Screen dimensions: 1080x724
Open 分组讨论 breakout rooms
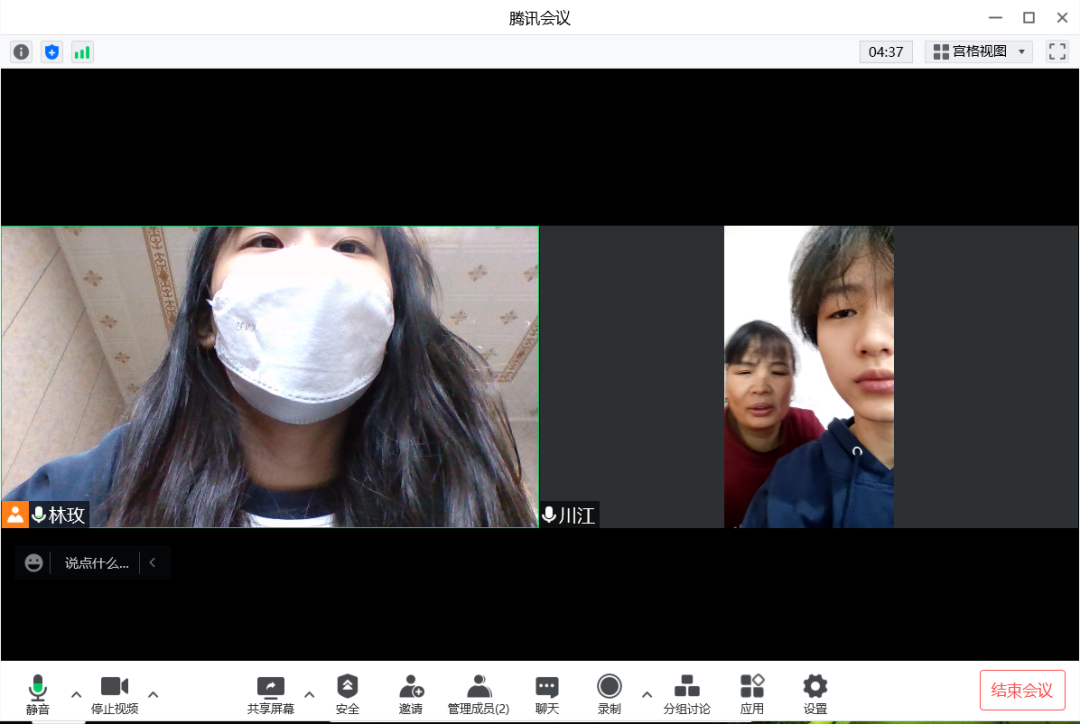[x=687, y=694]
